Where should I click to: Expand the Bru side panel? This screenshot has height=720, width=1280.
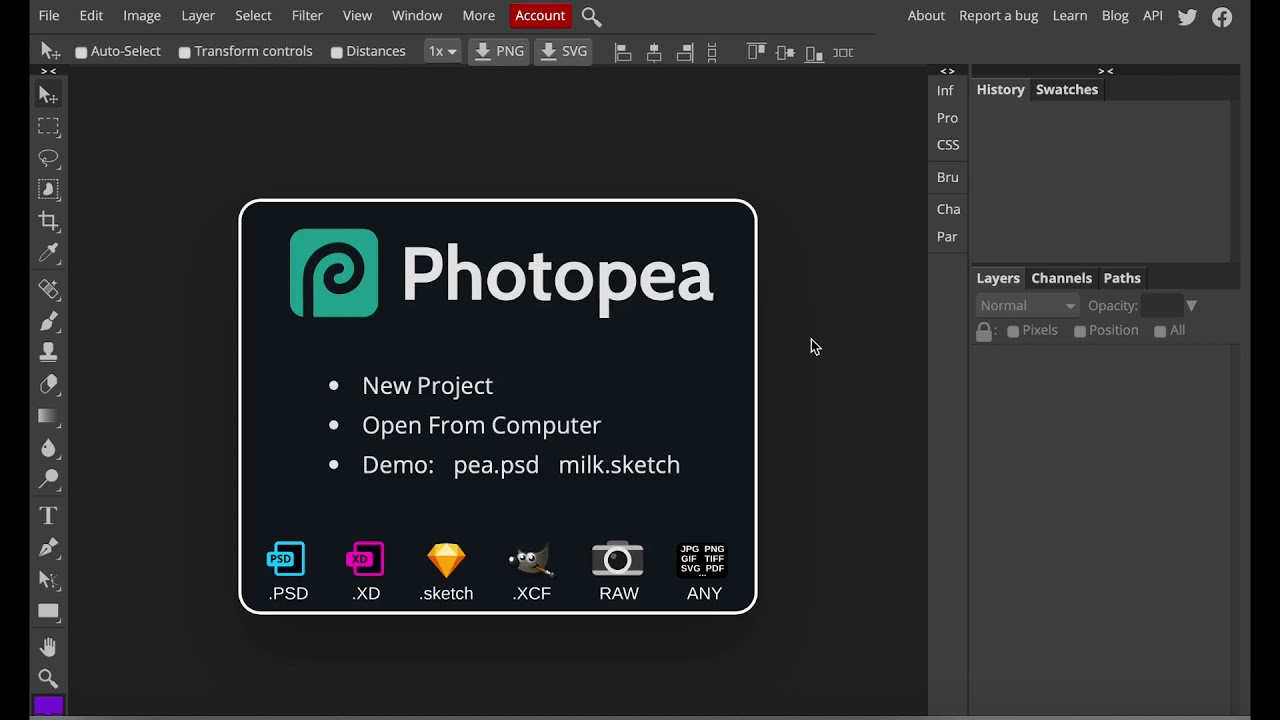tap(947, 177)
